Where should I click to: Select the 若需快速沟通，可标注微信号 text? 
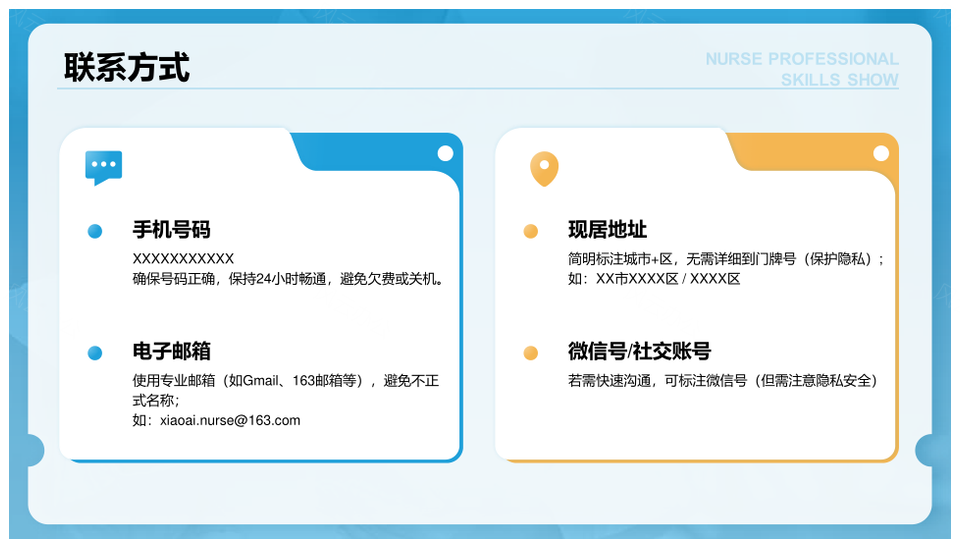point(658,380)
